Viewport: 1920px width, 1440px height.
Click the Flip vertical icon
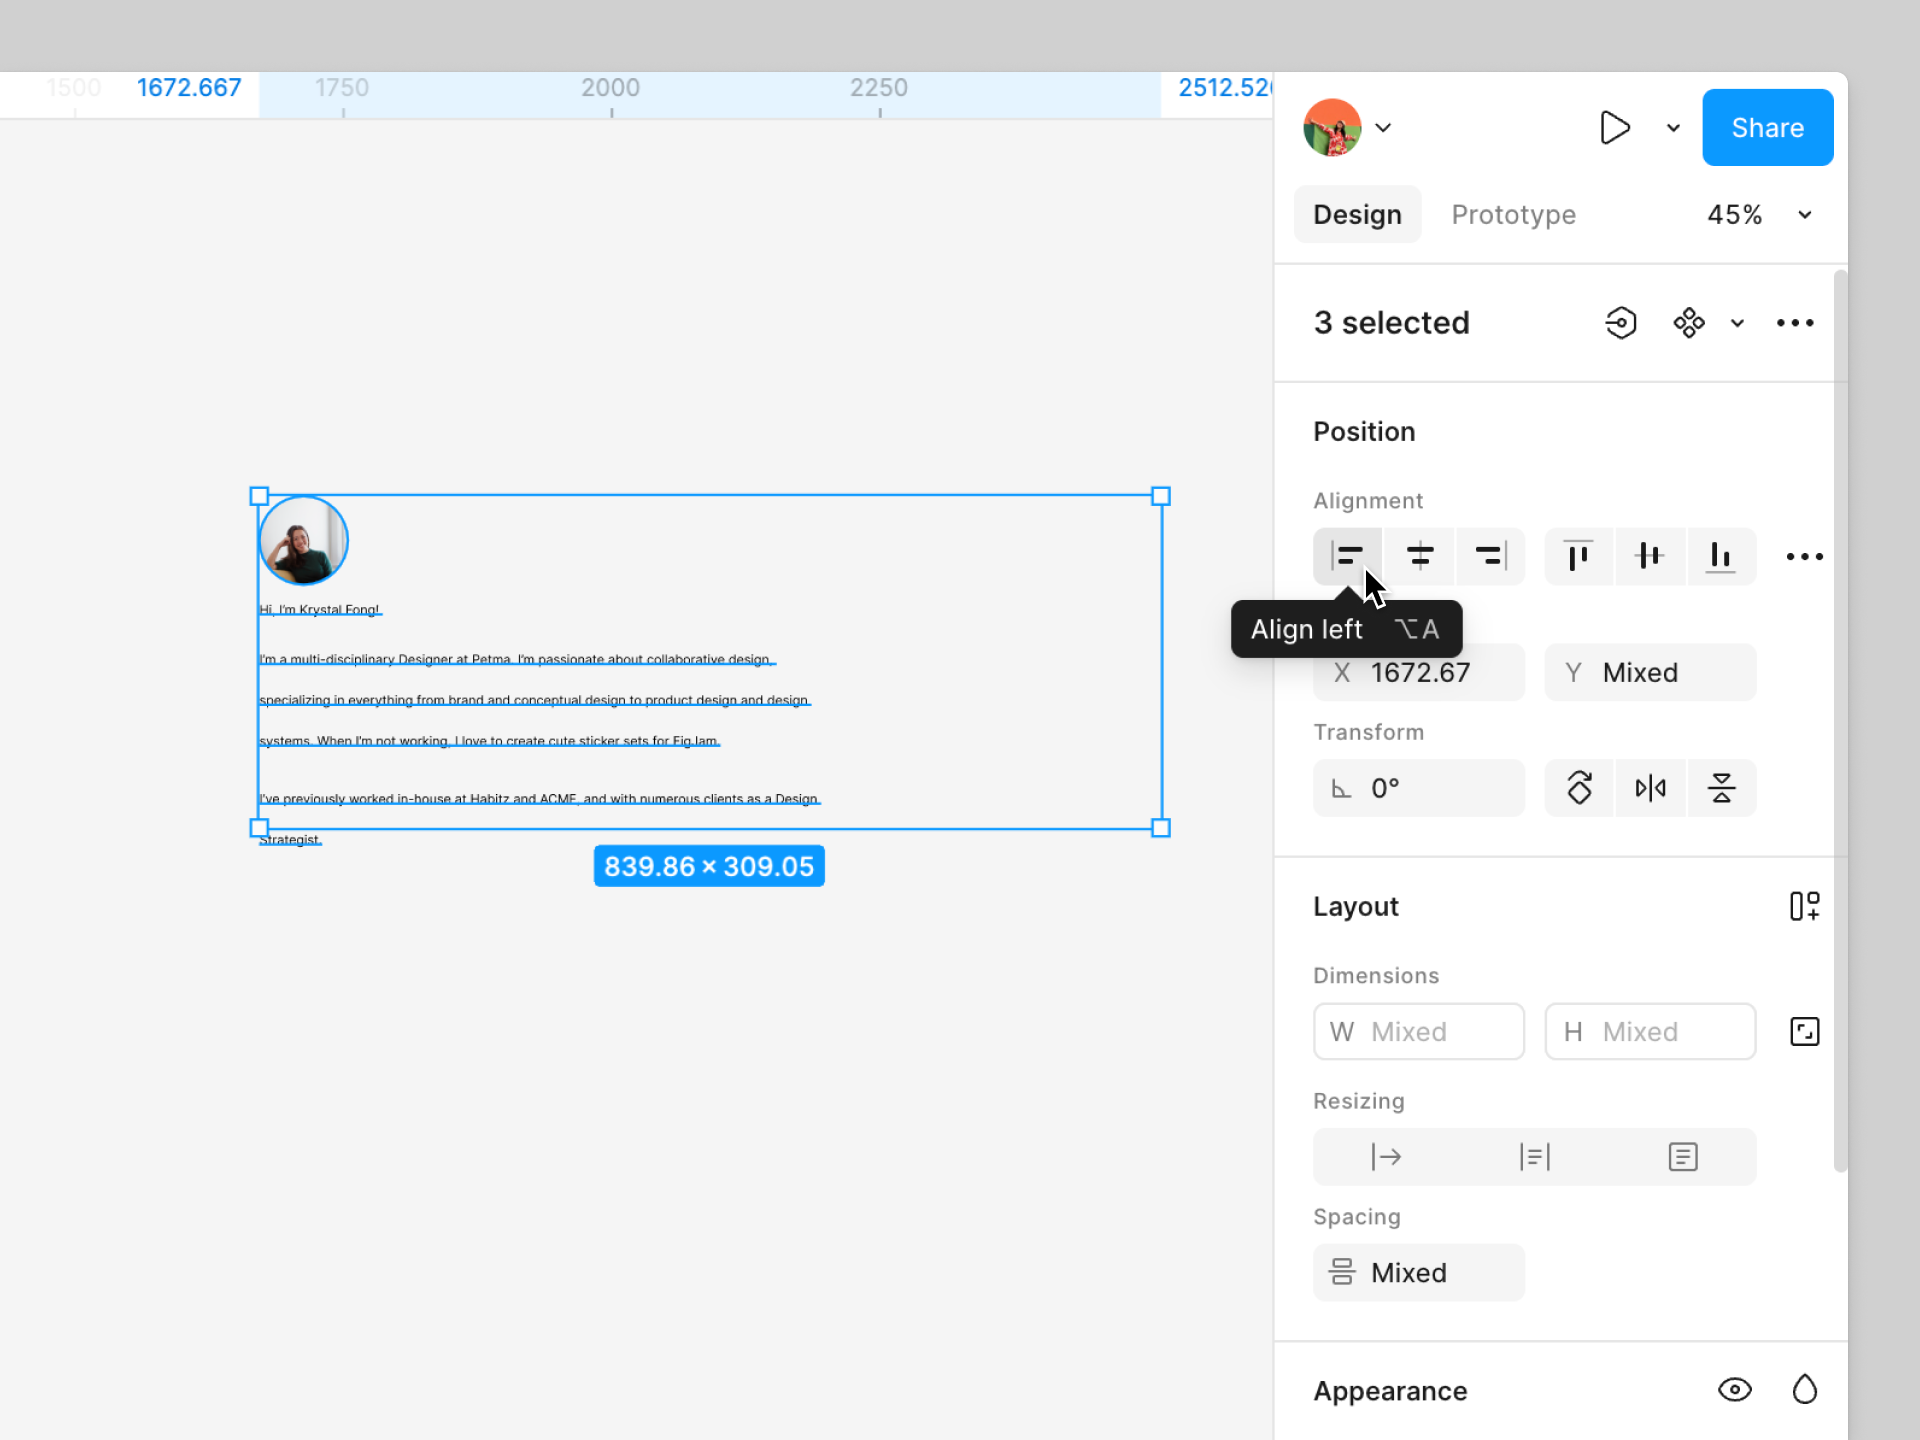coord(1721,788)
